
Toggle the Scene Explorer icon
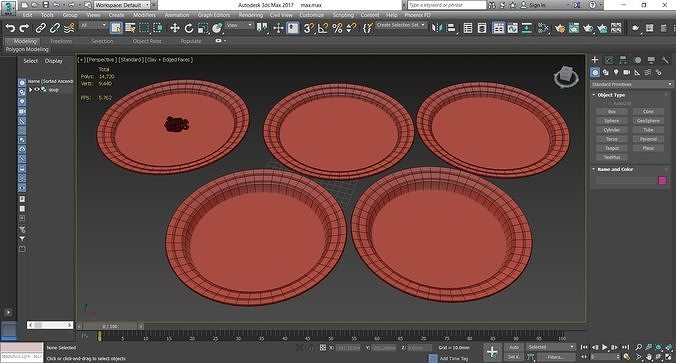tap(468, 28)
